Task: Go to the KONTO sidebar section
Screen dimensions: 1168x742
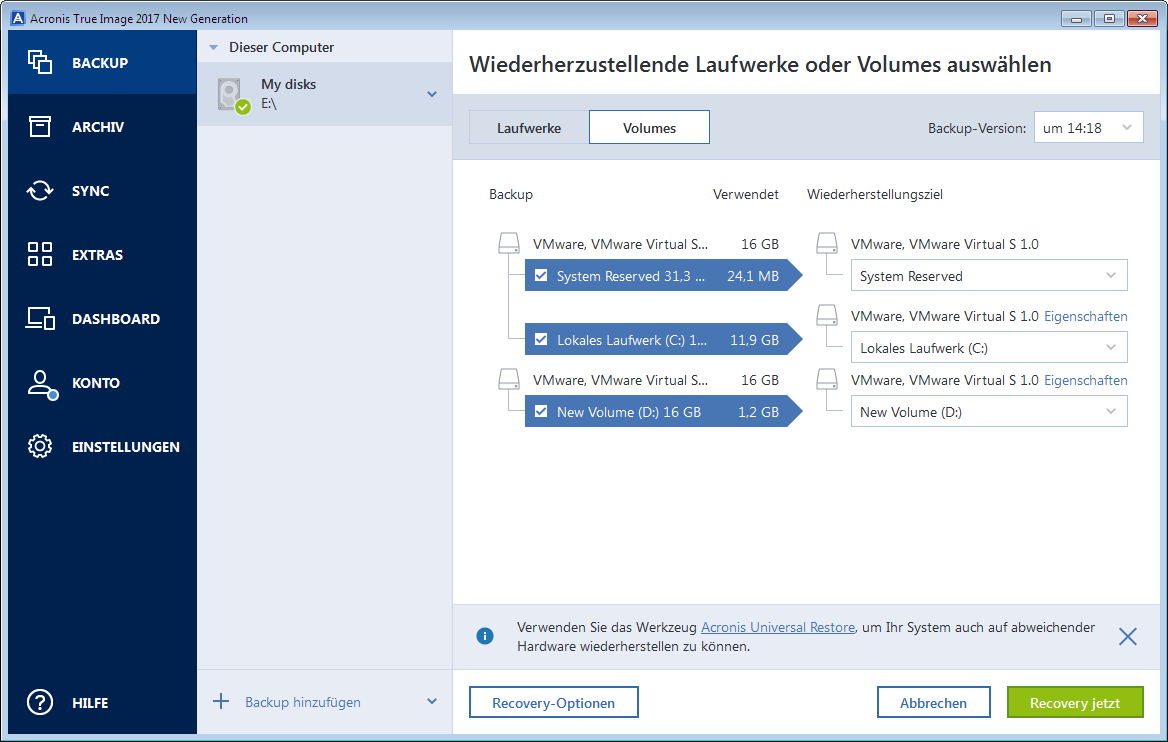Action: [103, 383]
